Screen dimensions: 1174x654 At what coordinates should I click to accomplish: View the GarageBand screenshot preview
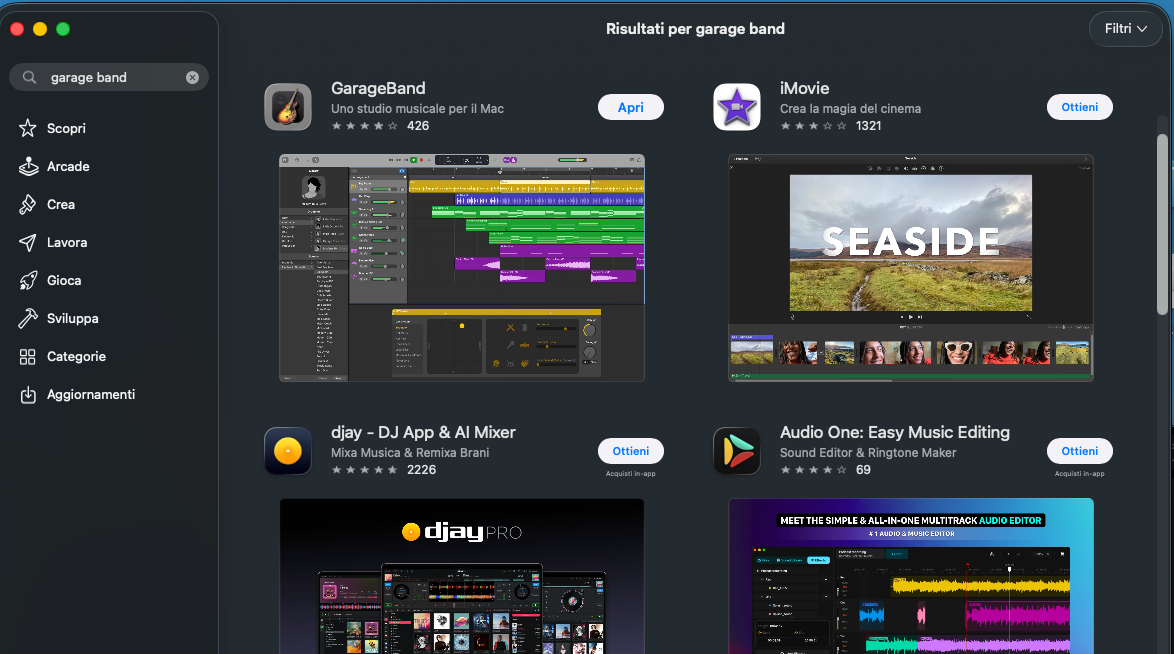[x=462, y=268]
